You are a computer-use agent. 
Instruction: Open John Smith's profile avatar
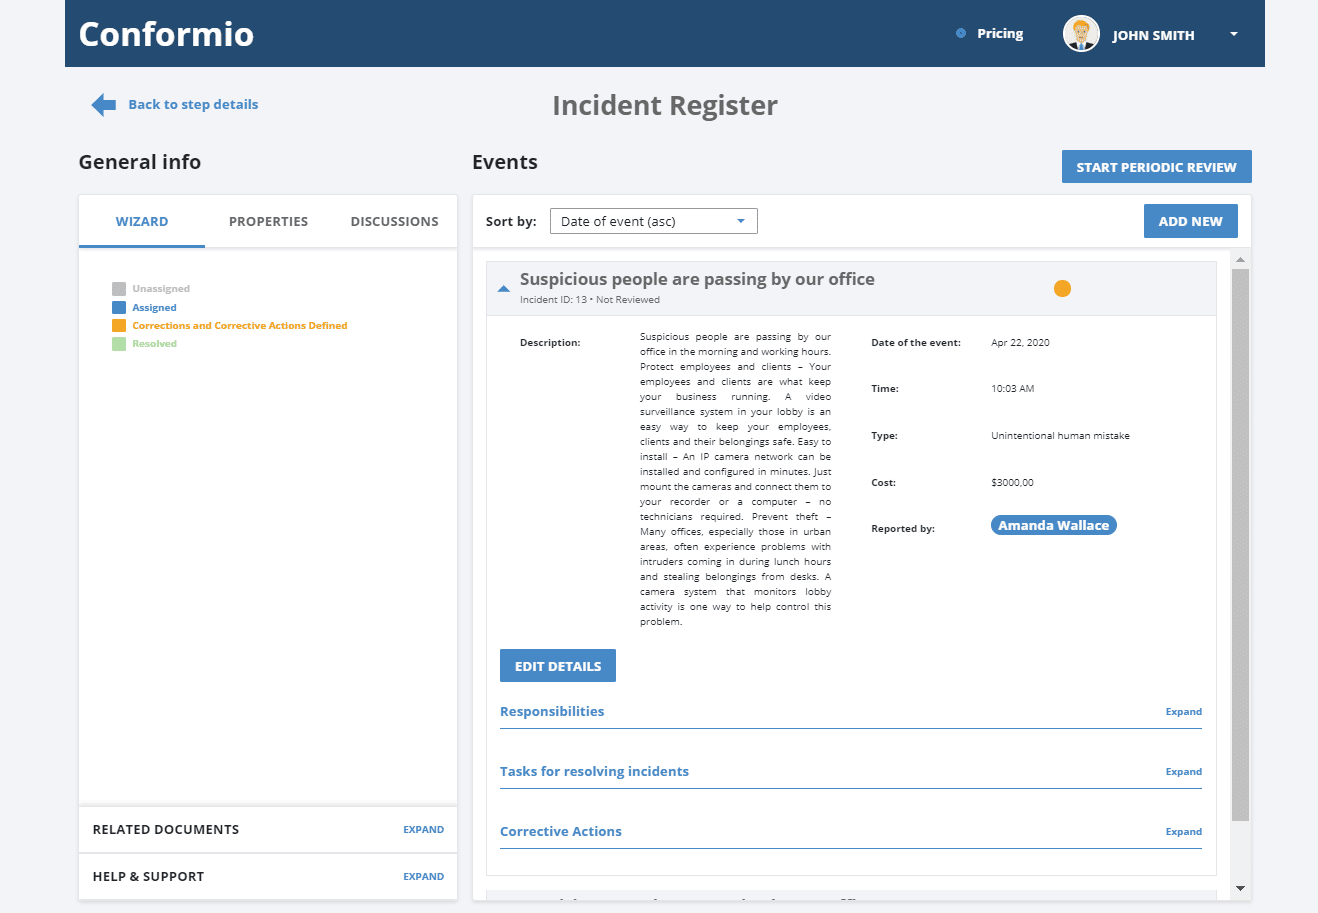pos(1081,33)
